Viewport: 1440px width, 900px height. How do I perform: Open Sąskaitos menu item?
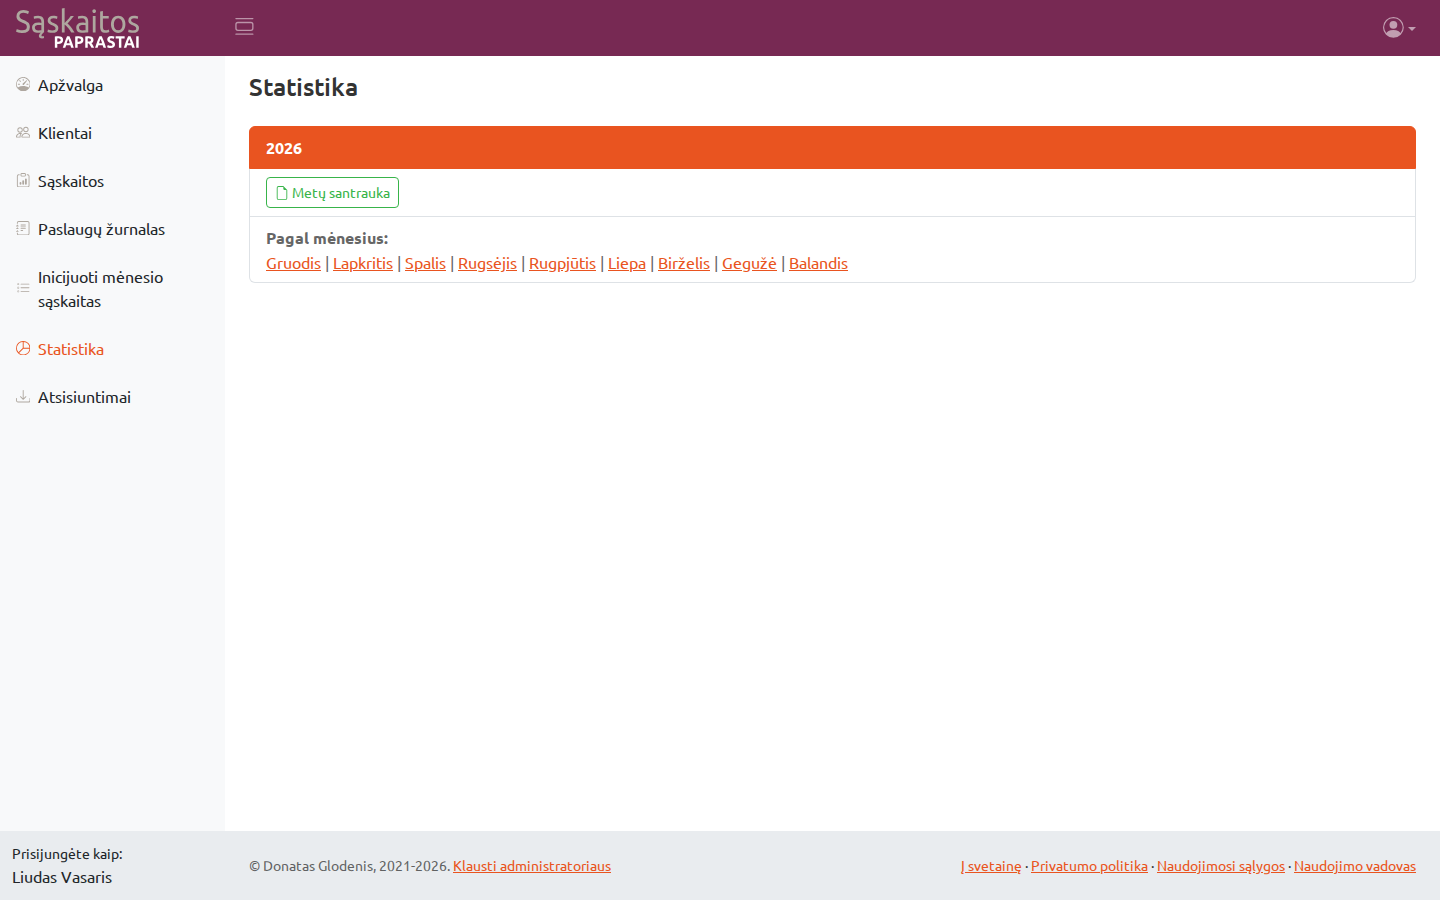pos(112,181)
